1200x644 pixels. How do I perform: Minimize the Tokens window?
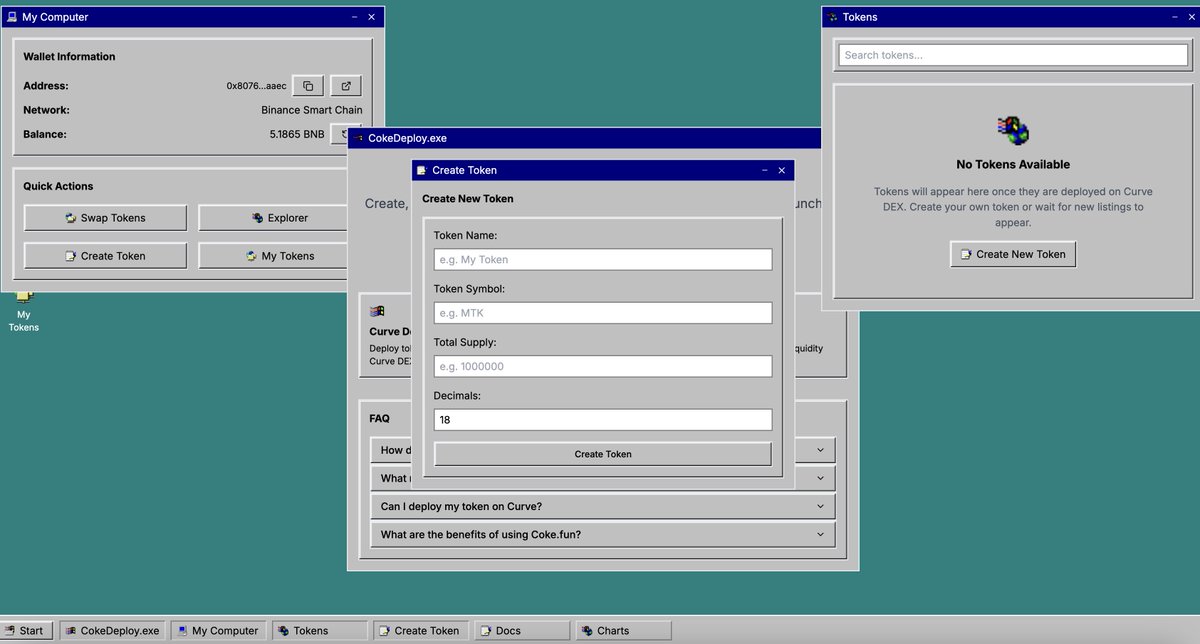tap(1175, 17)
